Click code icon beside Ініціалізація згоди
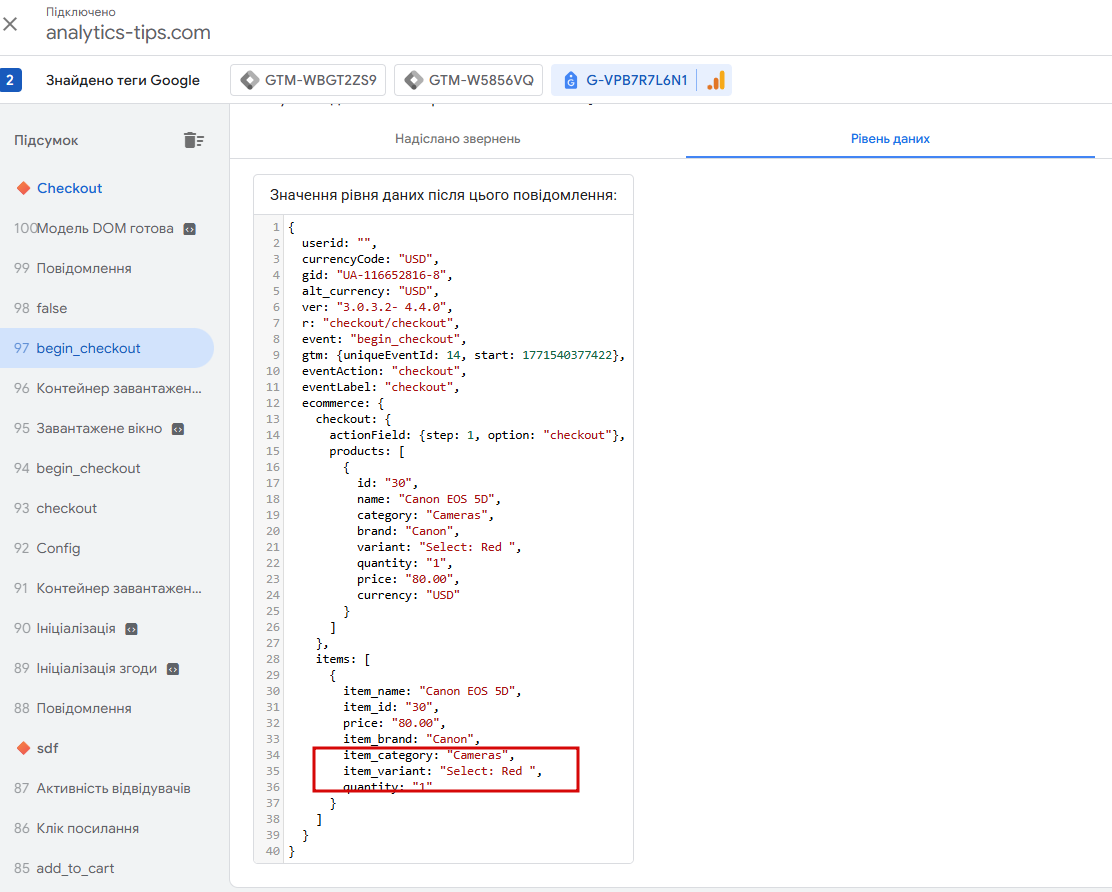 point(173,669)
